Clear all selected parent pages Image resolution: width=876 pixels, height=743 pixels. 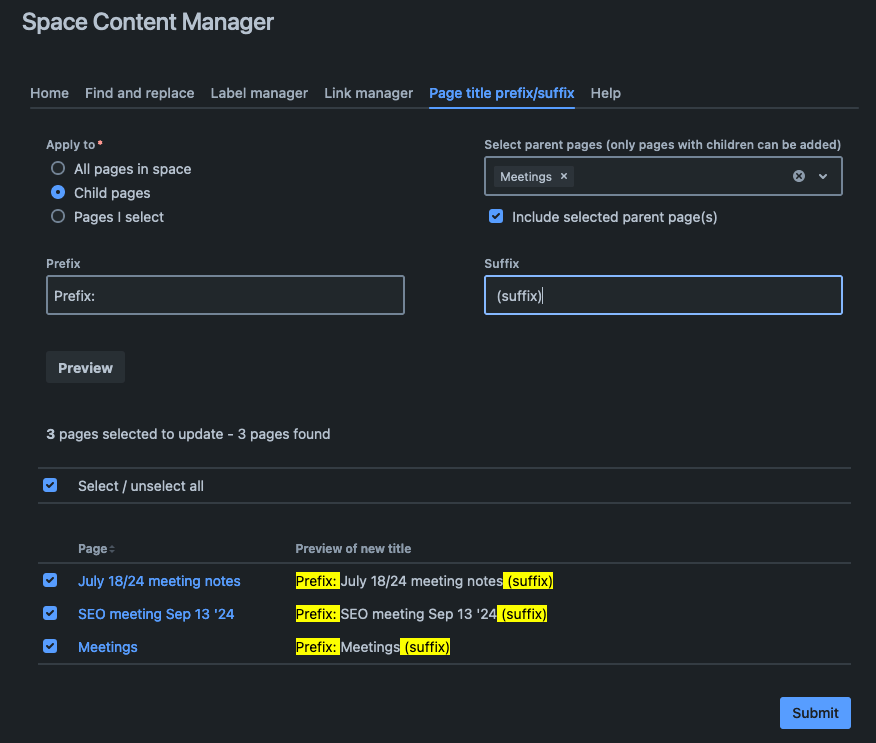799,177
